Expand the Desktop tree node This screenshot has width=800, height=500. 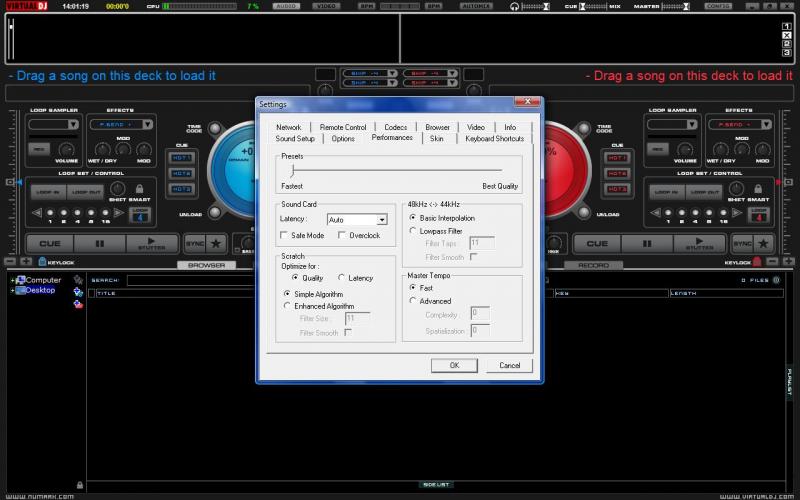pos(12,290)
